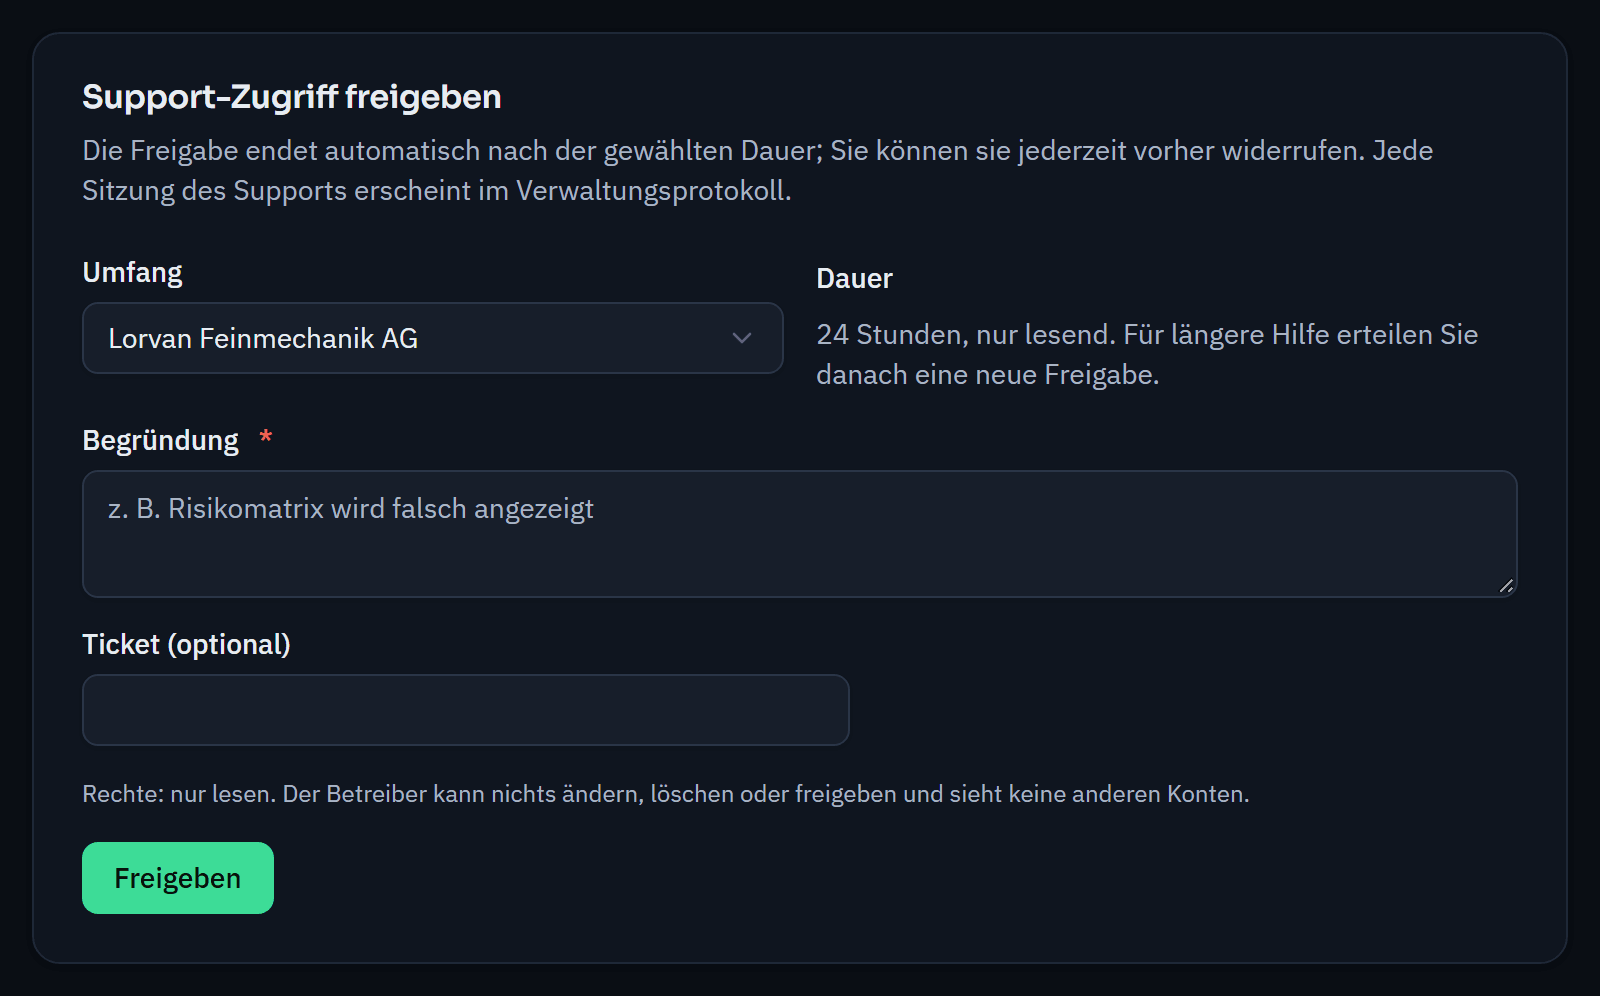This screenshot has width=1600, height=996.
Task: Focus the Ticket (optional) input field
Action: 466,710
